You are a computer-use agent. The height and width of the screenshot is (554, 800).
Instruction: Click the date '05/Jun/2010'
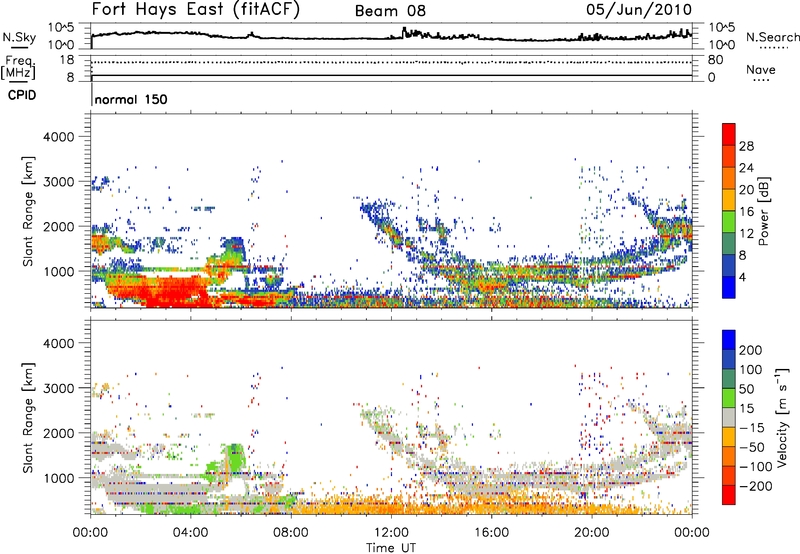point(639,10)
